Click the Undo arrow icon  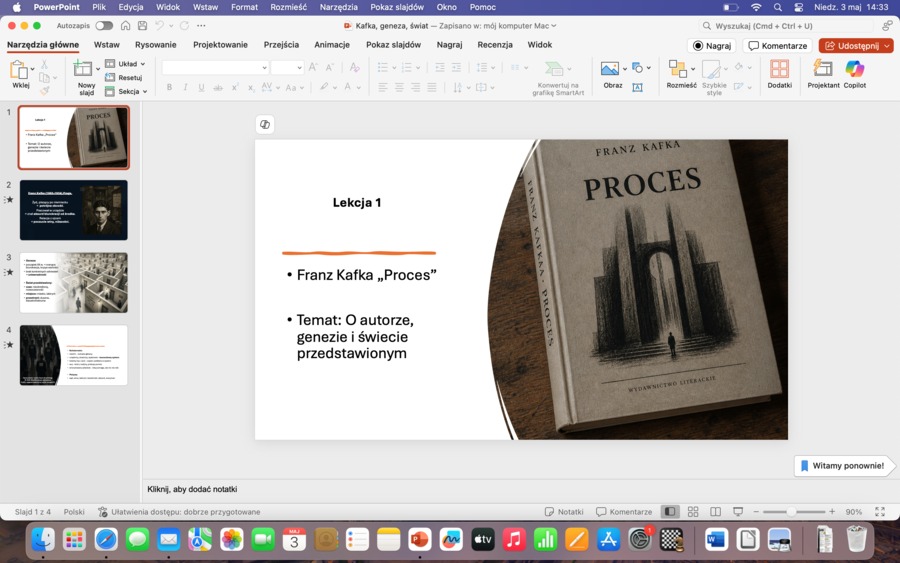[x=160, y=26]
